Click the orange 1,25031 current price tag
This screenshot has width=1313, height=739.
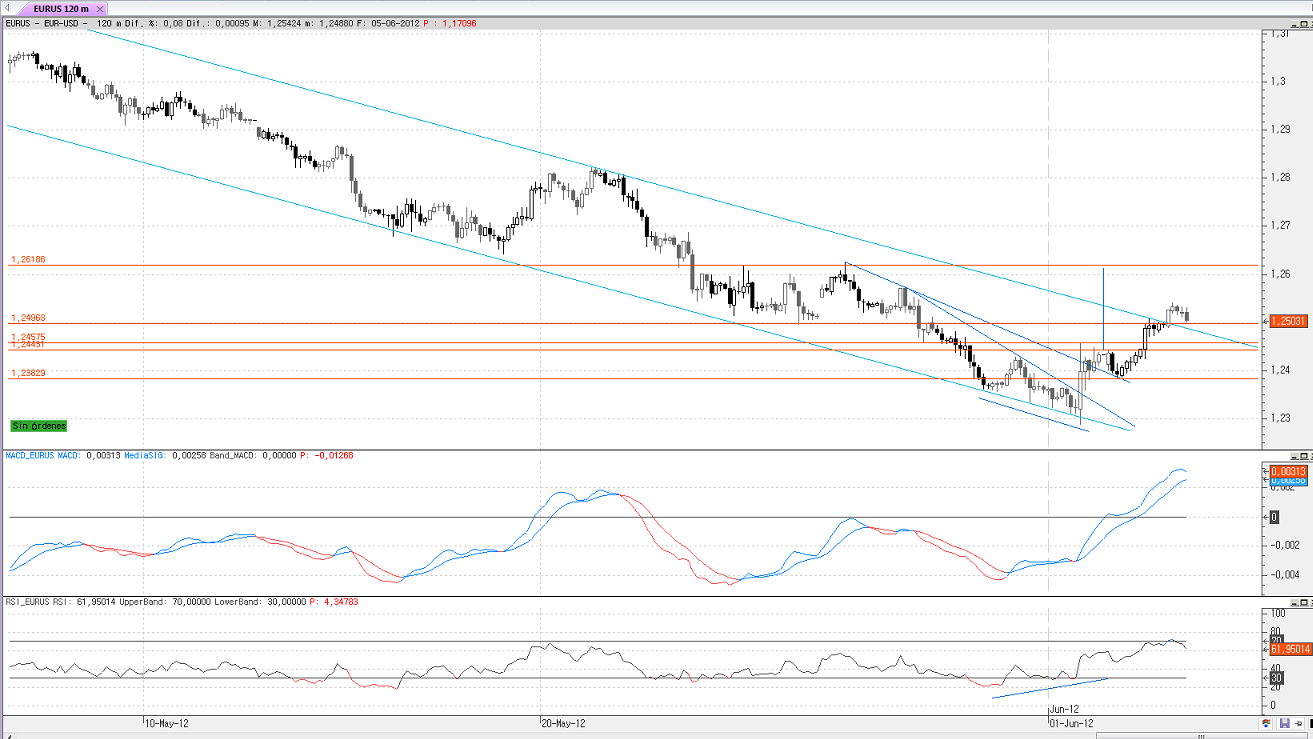[x=1288, y=321]
